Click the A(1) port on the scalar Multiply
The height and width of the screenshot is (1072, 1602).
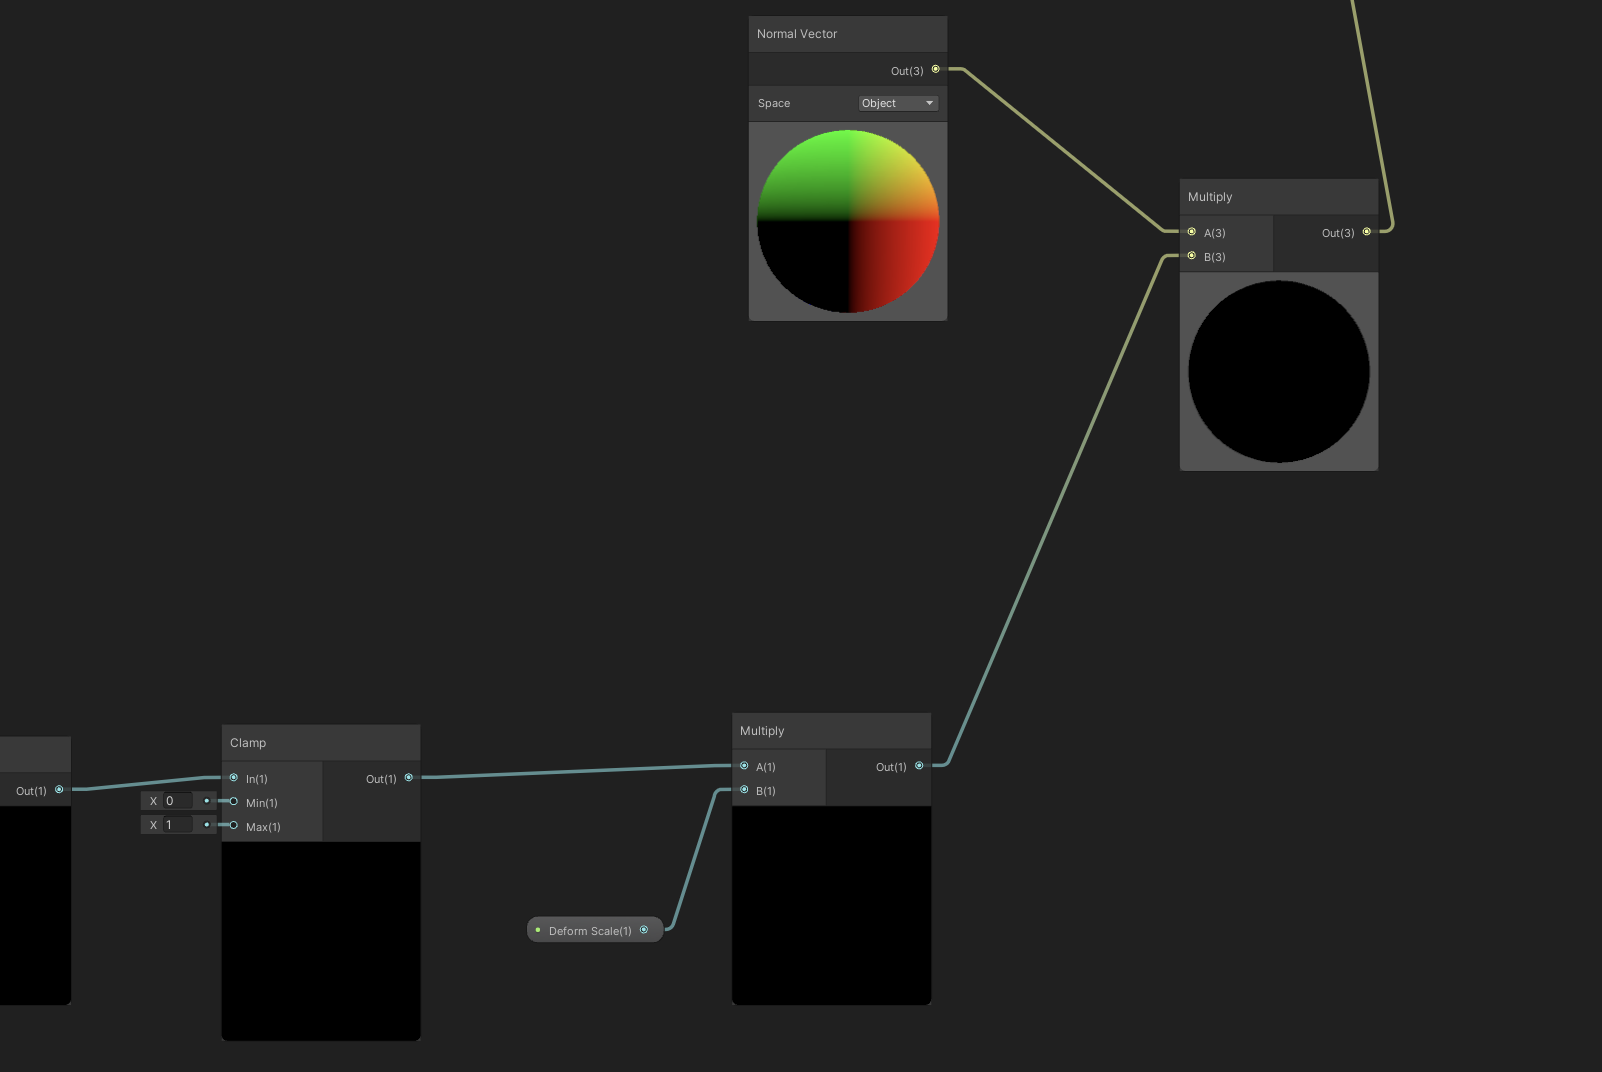(x=745, y=766)
